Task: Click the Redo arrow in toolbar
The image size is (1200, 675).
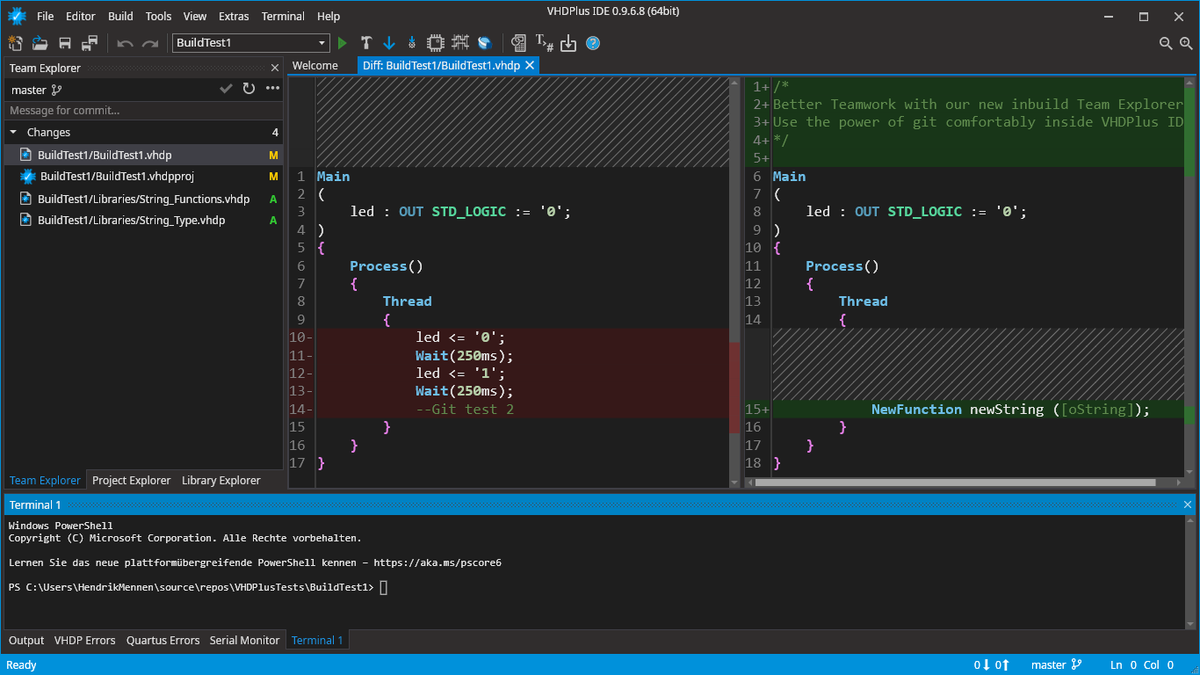Action: [150, 43]
